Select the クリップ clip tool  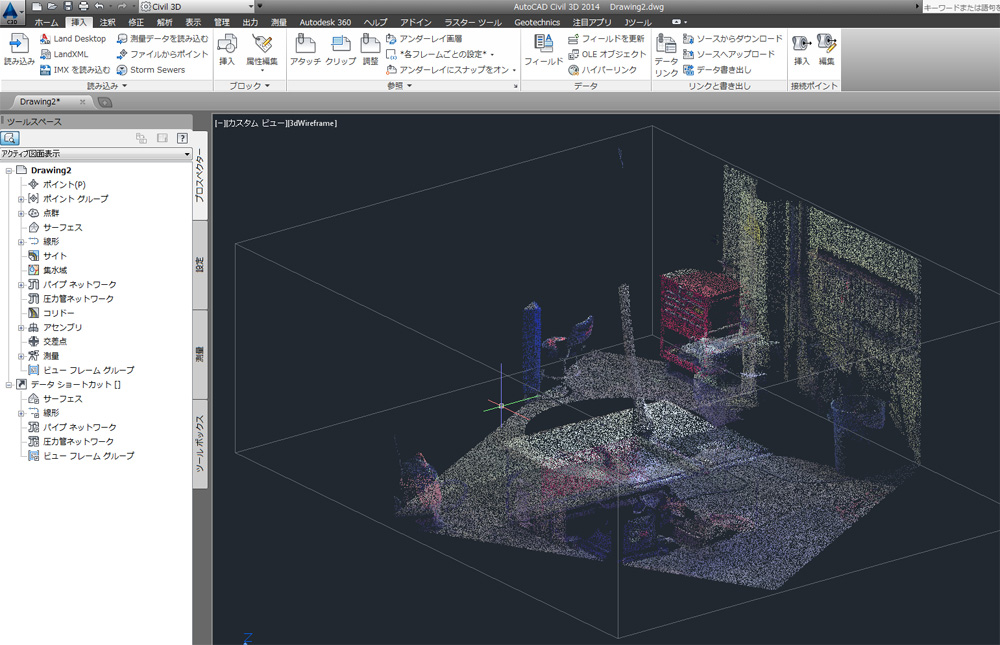[341, 50]
